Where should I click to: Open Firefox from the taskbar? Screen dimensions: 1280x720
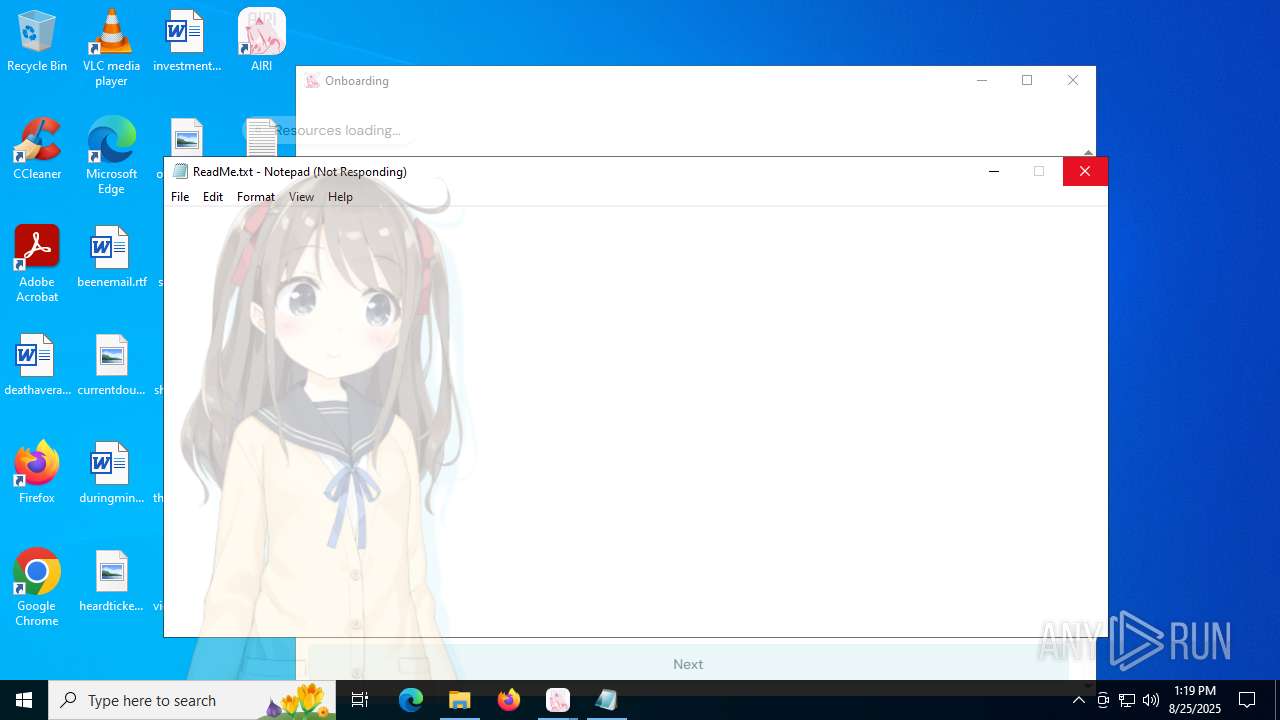508,700
